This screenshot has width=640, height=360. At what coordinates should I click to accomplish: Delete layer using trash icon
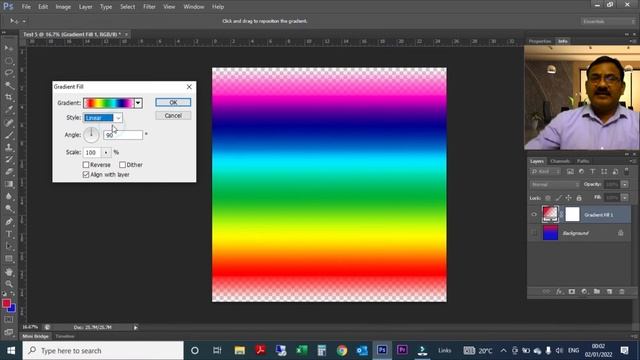[x=622, y=291]
